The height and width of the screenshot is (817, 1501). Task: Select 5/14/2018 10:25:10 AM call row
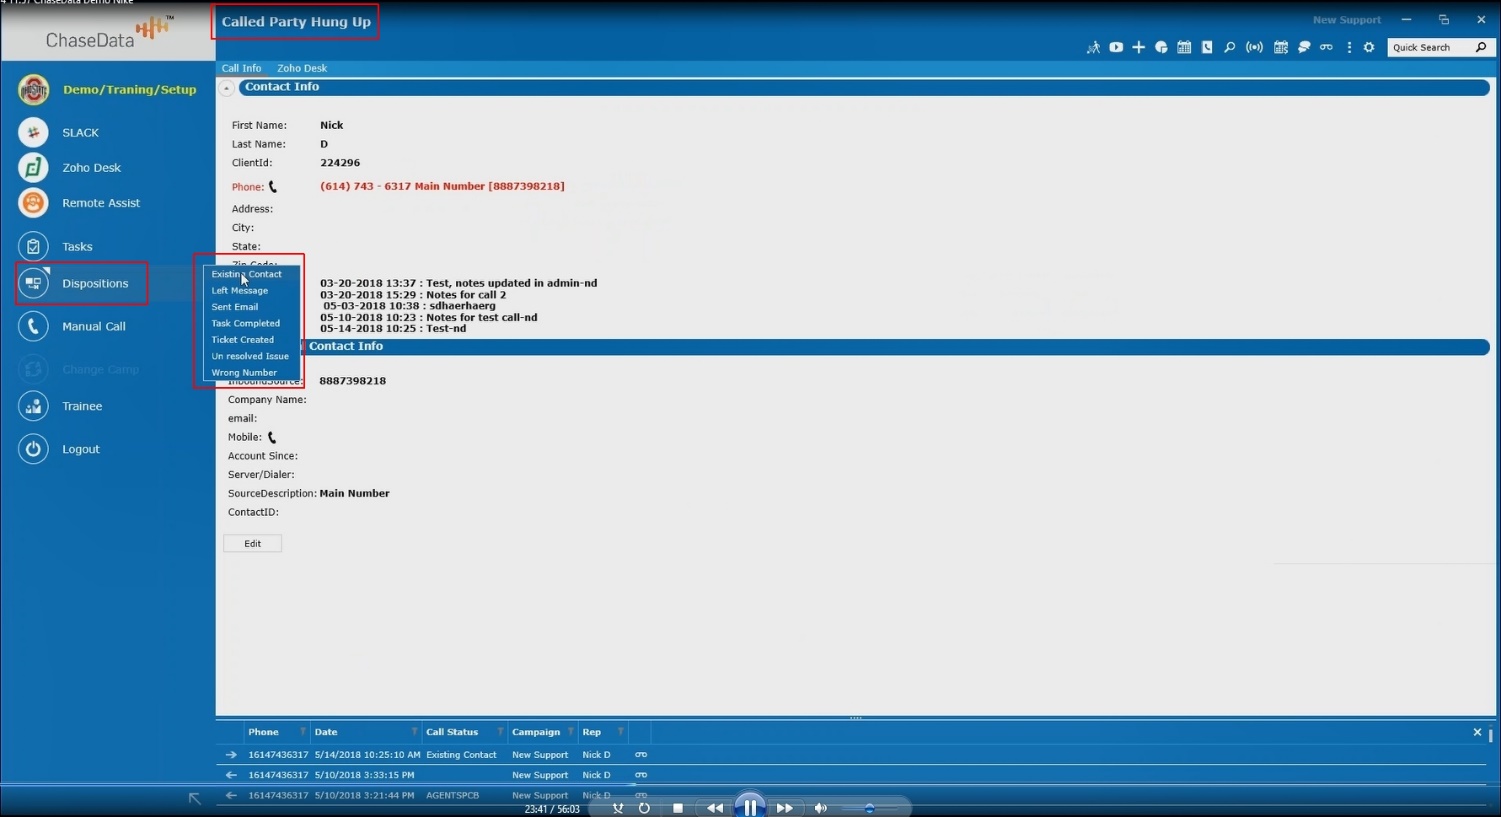(852, 755)
